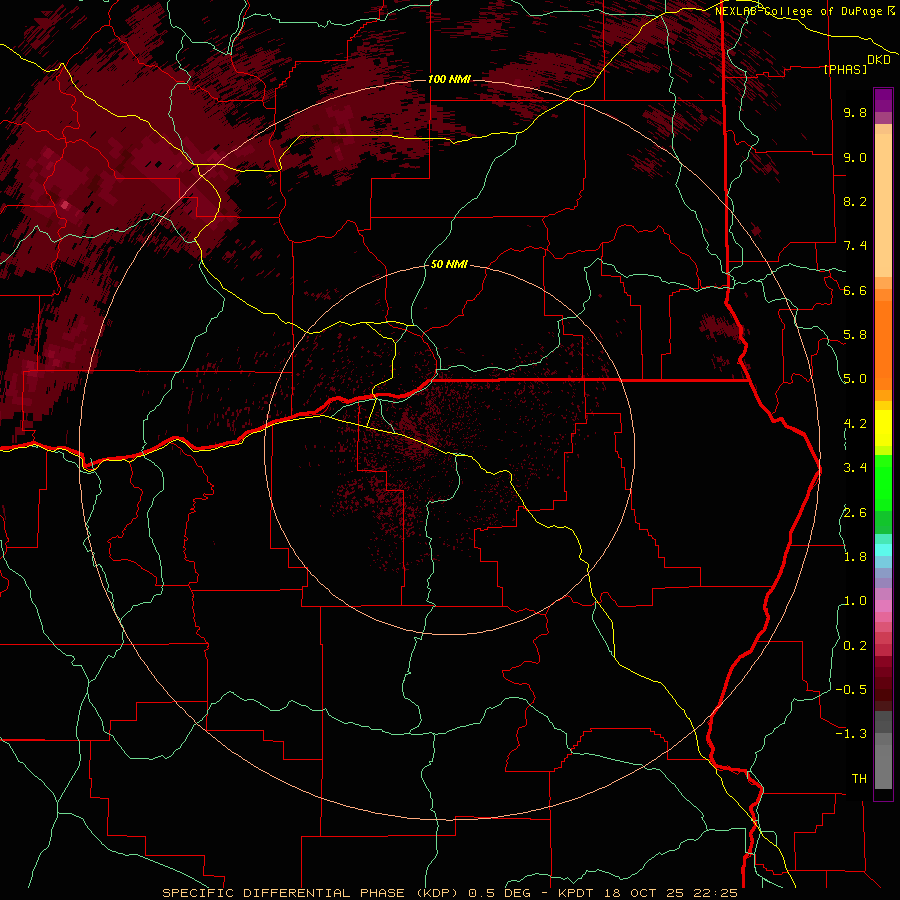Click the 1.0 scale label
This screenshot has width=900, height=900.
point(855,601)
